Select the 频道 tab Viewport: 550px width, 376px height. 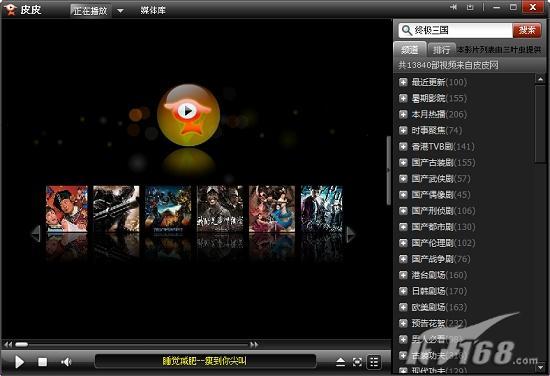(x=410, y=49)
